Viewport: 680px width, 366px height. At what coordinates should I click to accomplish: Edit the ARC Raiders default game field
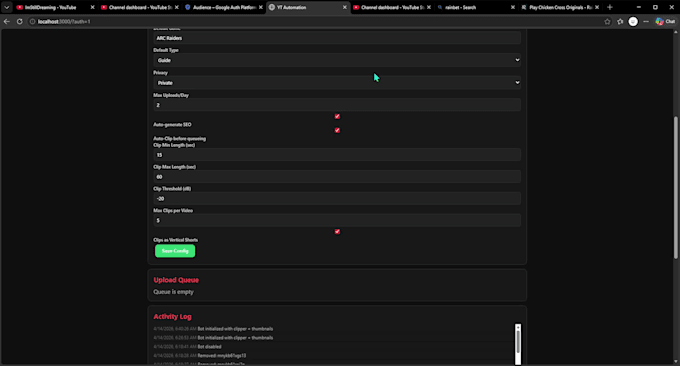click(x=337, y=38)
